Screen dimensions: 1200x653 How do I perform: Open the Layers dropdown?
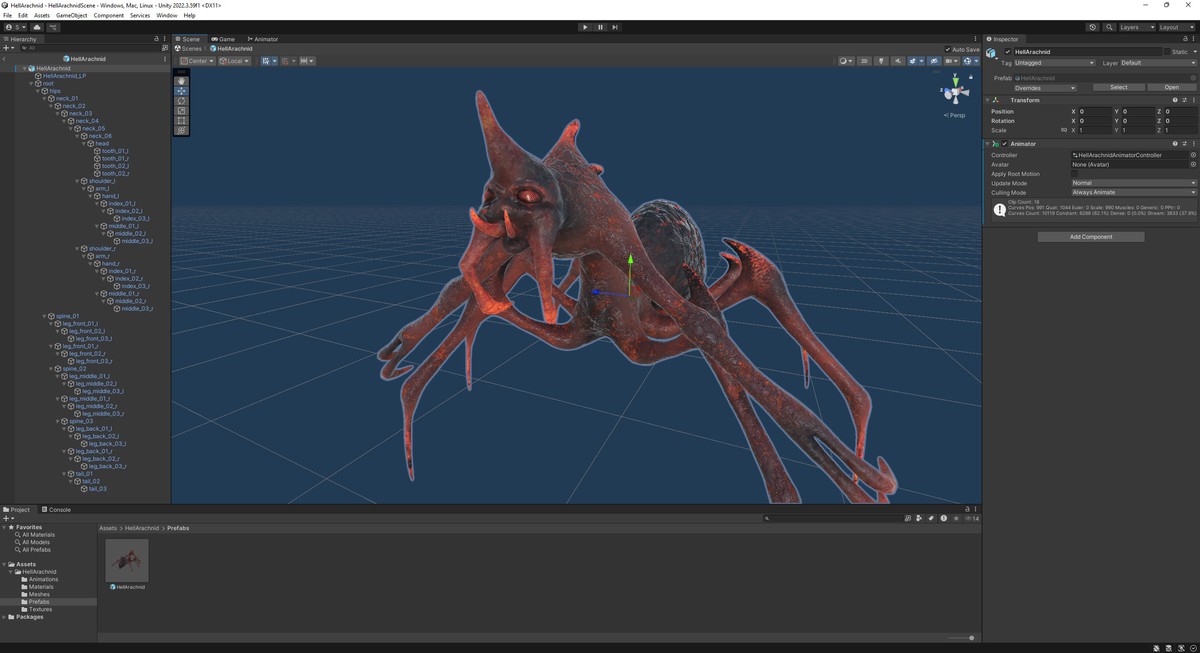click(x=1137, y=27)
